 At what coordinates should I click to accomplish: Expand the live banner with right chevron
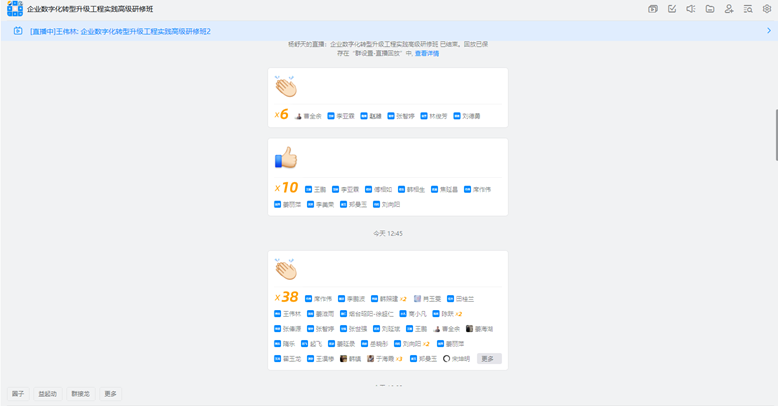pos(768,31)
